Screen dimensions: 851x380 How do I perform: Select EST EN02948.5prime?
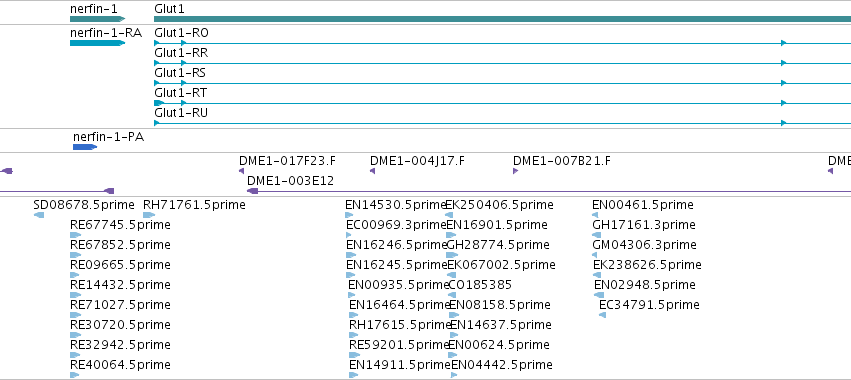click(x=645, y=284)
